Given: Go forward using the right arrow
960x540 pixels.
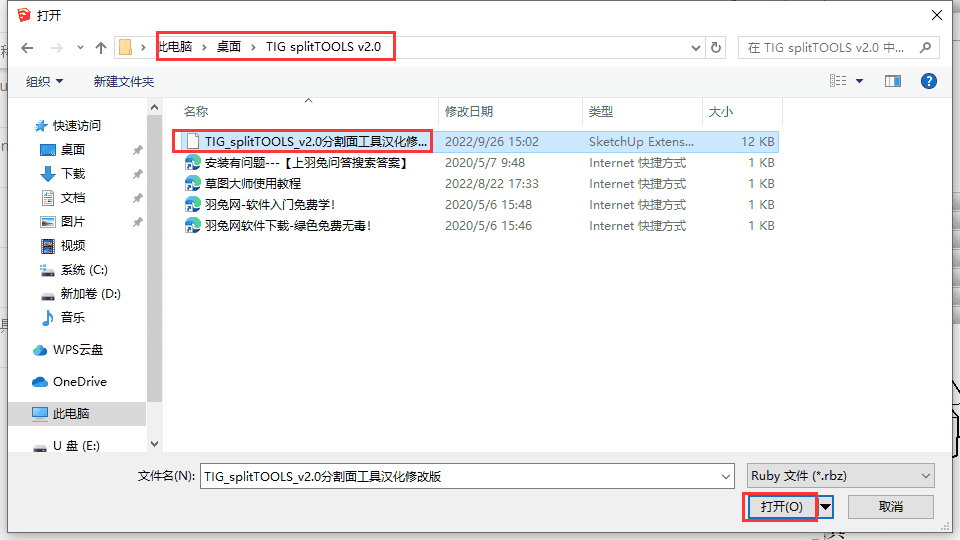Looking at the screenshot, I should pyautogui.click(x=56, y=48).
